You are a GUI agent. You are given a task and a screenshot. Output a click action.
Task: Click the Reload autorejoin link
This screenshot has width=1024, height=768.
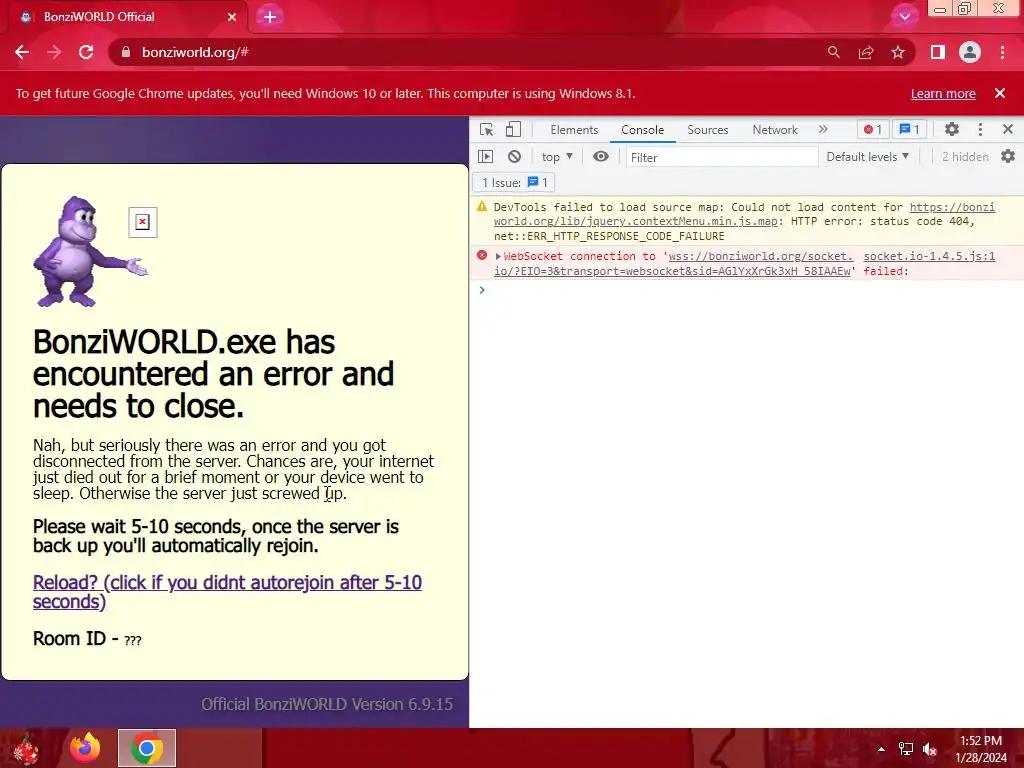(x=227, y=592)
